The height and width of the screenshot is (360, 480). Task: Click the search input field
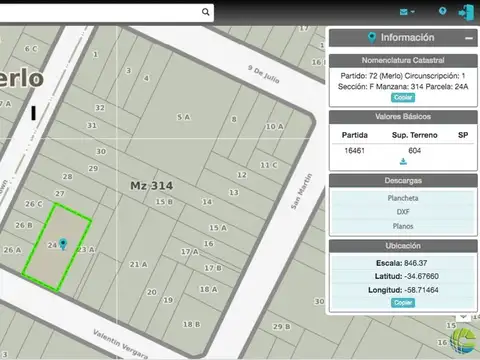[x=107, y=13]
